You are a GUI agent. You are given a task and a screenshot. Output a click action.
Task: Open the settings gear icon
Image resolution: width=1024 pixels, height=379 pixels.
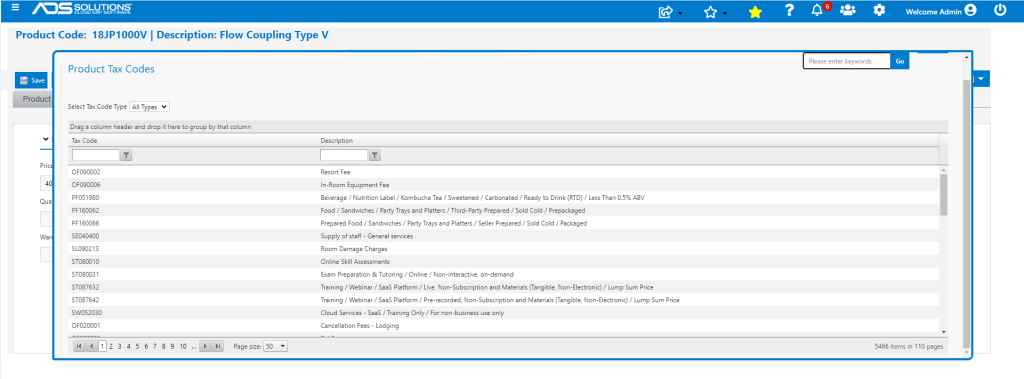coord(880,10)
